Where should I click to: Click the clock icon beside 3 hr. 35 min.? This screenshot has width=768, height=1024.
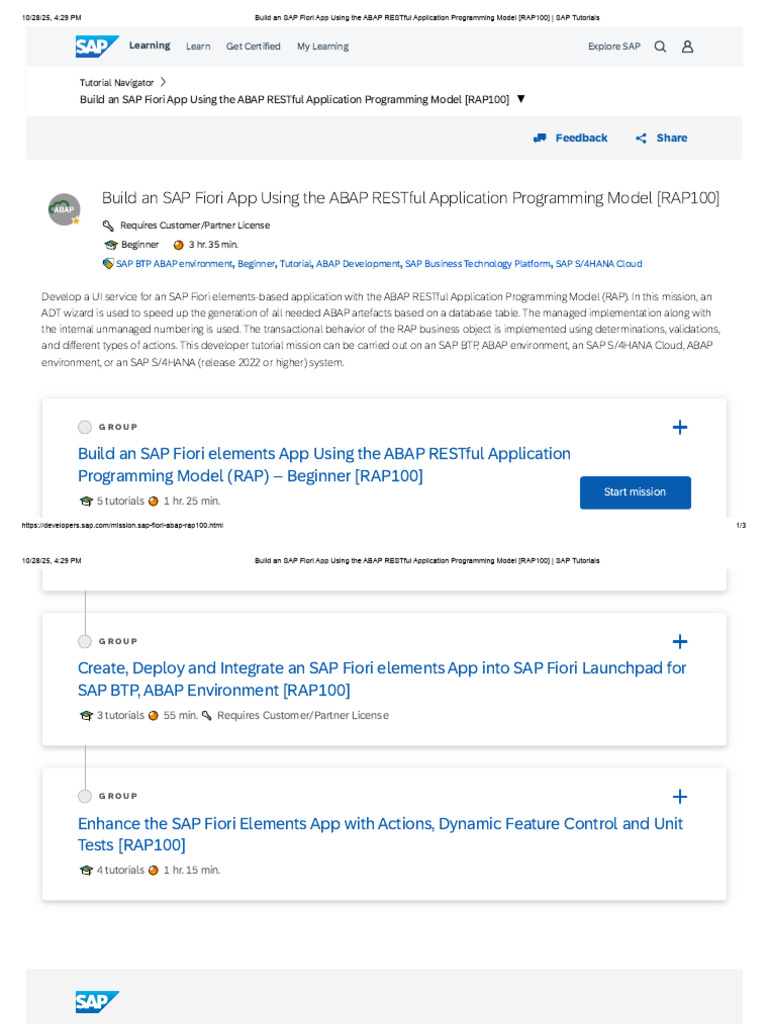coord(178,245)
